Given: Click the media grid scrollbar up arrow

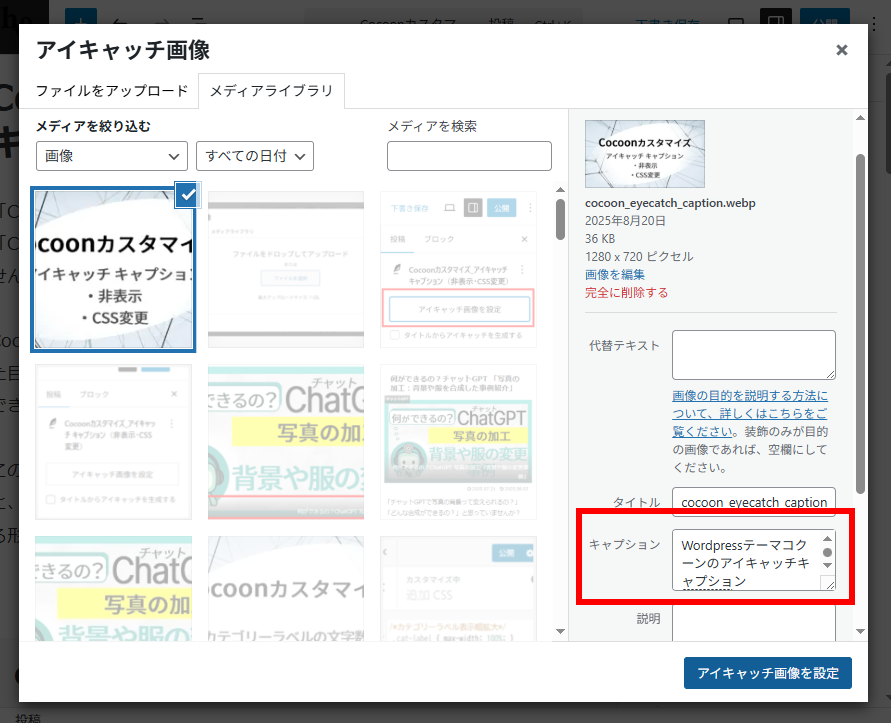Looking at the screenshot, I should pos(560,190).
